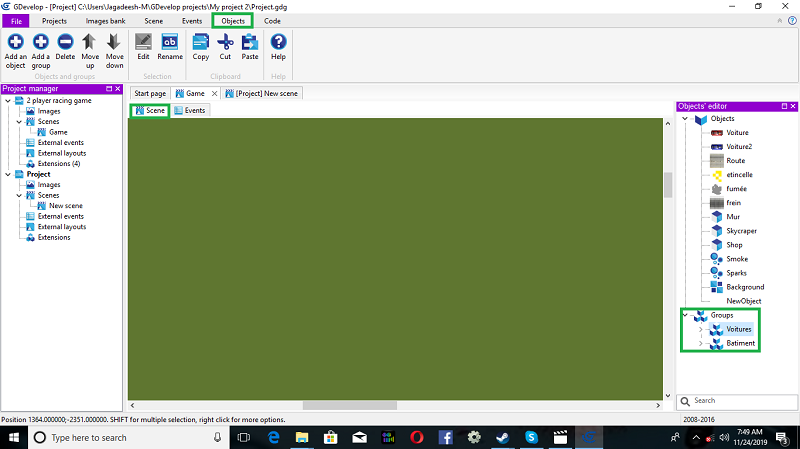
Task: Close the Game tab
Action: click(214, 93)
